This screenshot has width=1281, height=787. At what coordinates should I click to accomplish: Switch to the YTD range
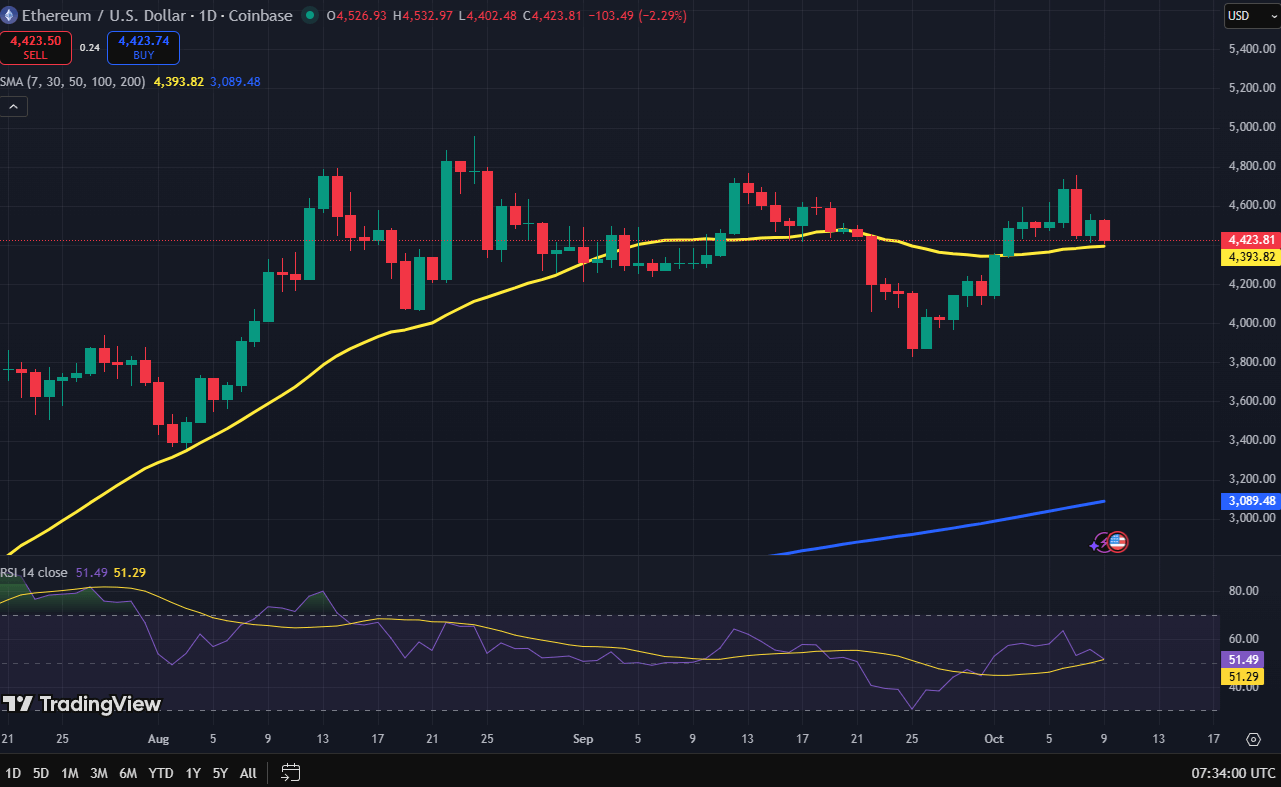(160, 773)
